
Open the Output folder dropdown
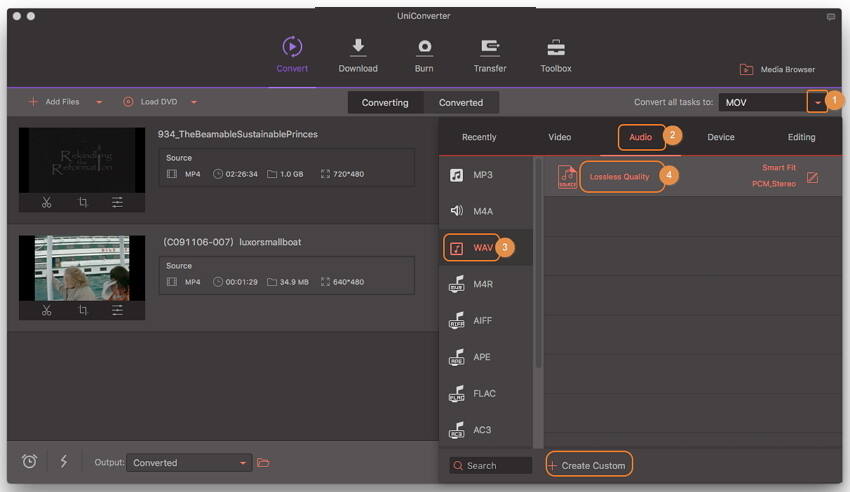189,463
